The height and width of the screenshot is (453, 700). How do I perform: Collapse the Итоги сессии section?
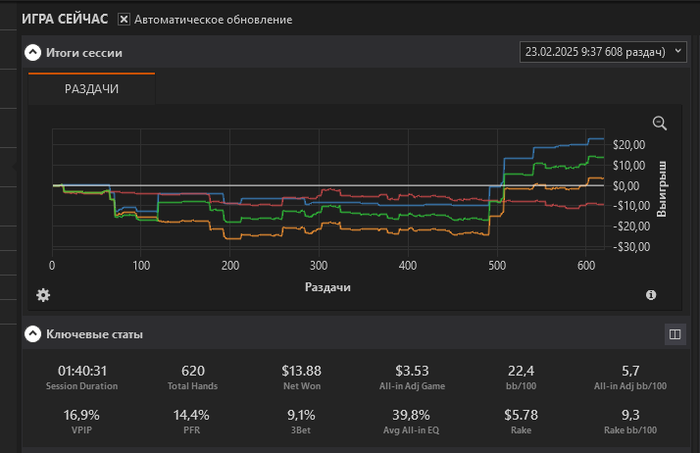[x=33, y=52]
